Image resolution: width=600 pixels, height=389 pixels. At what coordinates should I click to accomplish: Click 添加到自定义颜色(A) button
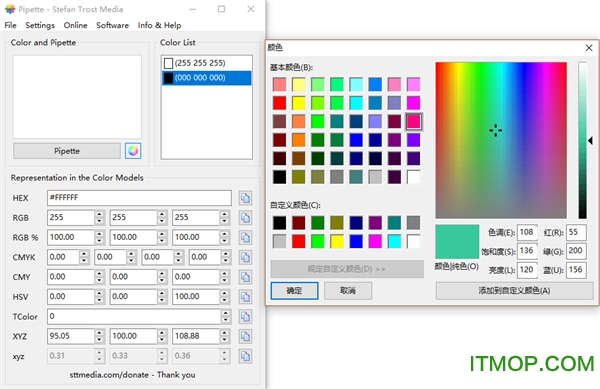tap(514, 291)
